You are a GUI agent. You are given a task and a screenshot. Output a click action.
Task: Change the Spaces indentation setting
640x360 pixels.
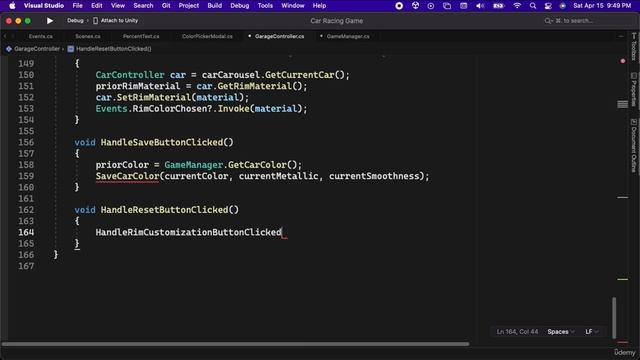pos(561,332)
